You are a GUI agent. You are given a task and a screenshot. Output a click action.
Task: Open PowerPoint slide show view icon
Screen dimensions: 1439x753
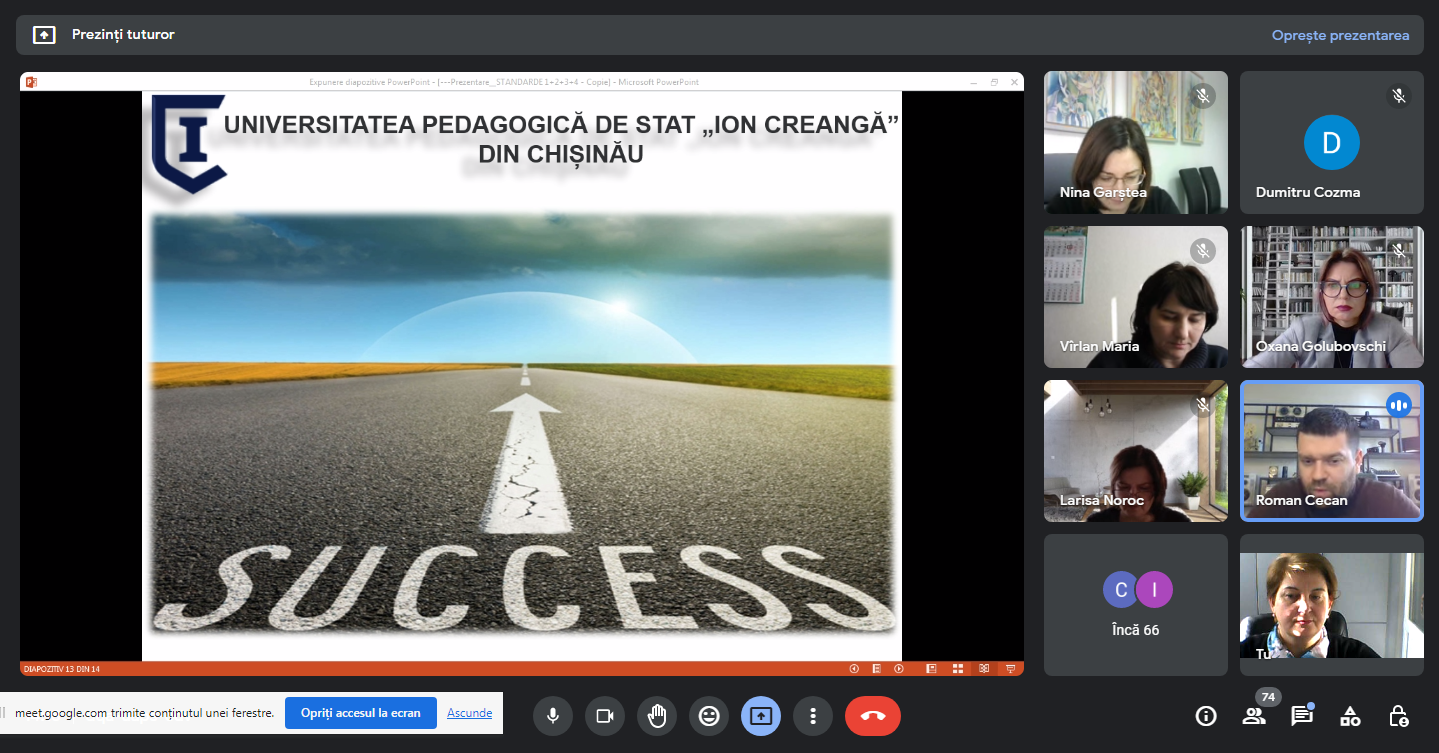pyautogui.click(x=1010, y=669)
